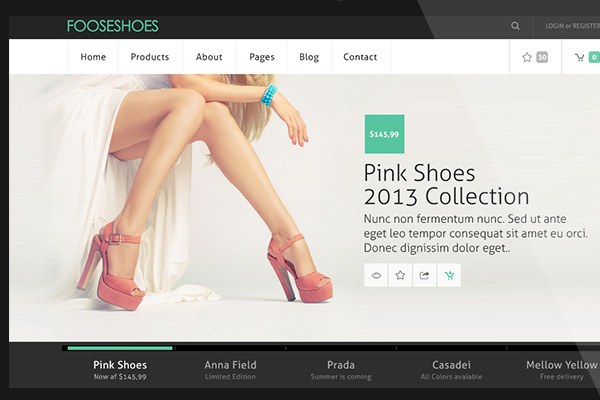Viewport: 600px width, 400px height.
Task: Select the Prada slide tab
Action: [x=341, y=370]
